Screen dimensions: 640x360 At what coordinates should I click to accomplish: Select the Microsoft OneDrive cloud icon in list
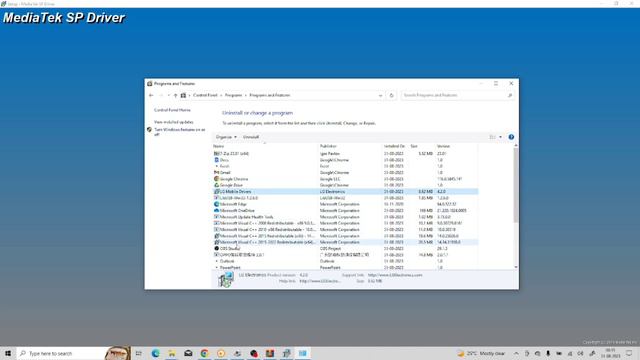216,210
